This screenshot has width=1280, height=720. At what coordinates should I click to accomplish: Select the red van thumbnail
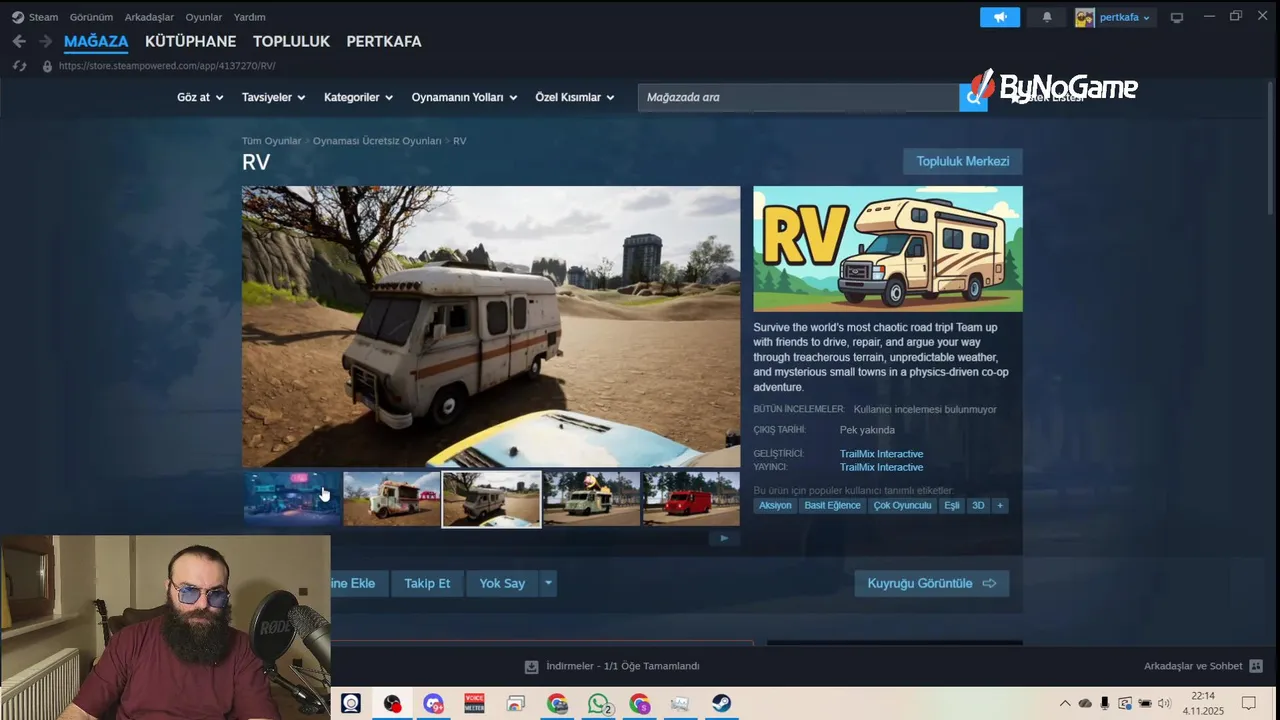(x=691, y=499)
